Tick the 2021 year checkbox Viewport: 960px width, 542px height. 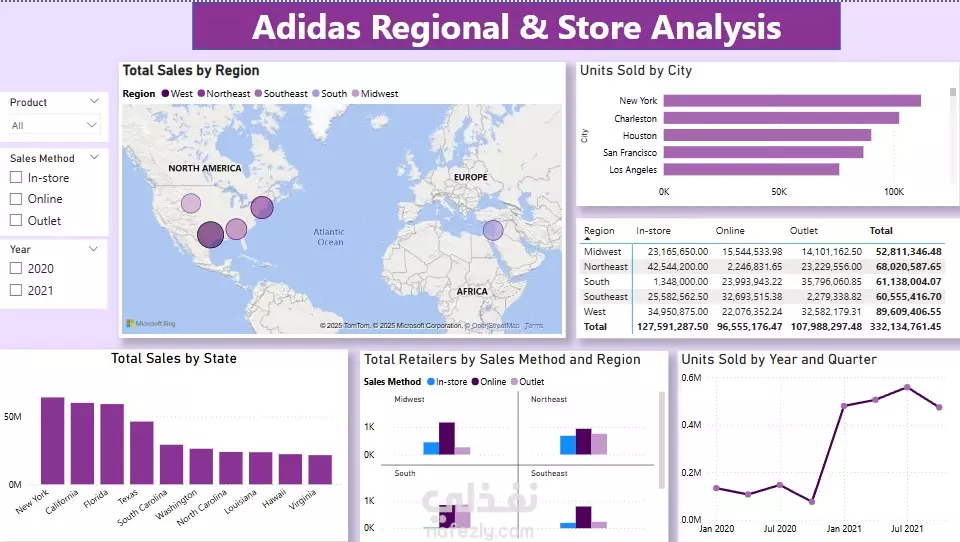coord(16,290)
